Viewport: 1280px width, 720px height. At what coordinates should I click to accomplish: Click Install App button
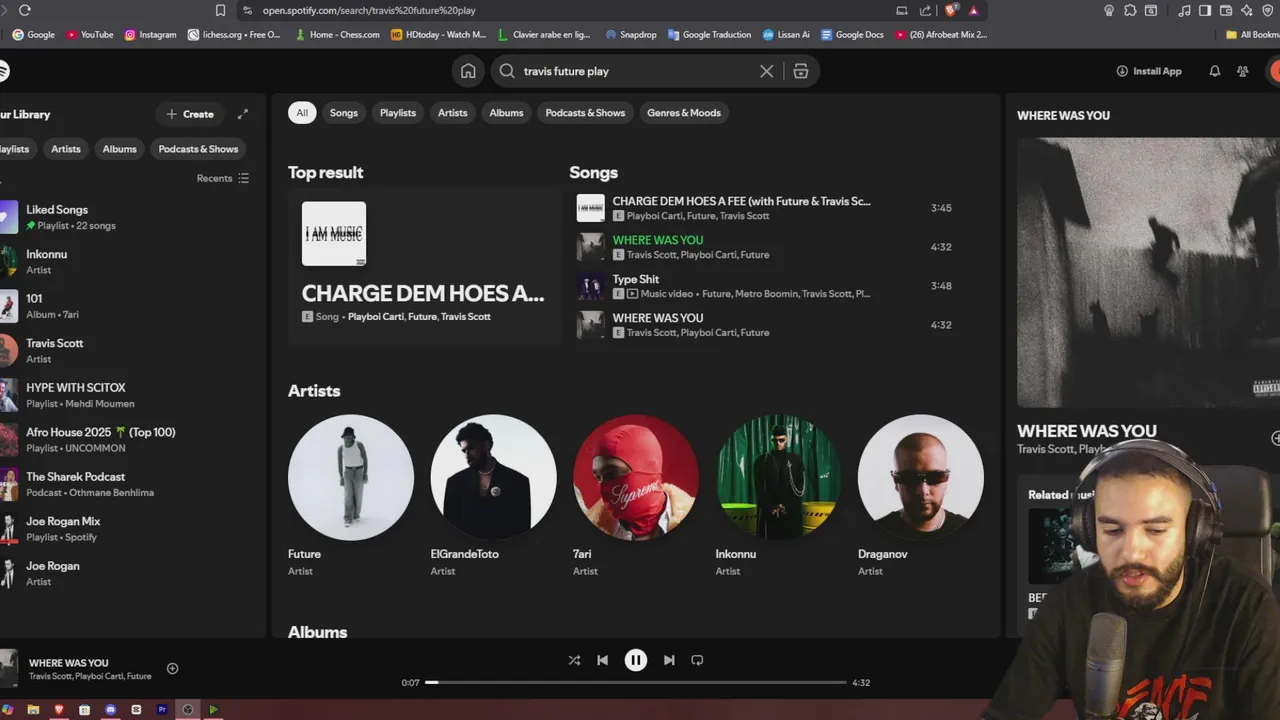1149,71
